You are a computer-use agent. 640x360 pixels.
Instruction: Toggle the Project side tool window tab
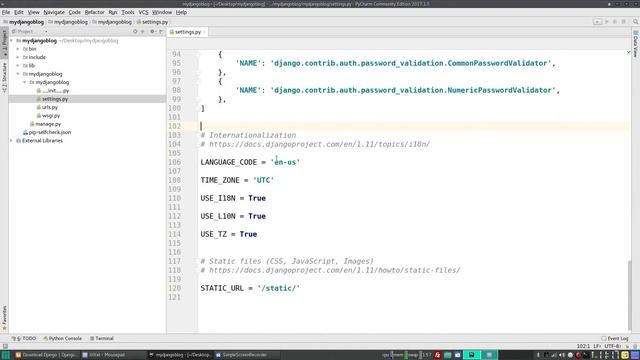click(x=4, y=43)
